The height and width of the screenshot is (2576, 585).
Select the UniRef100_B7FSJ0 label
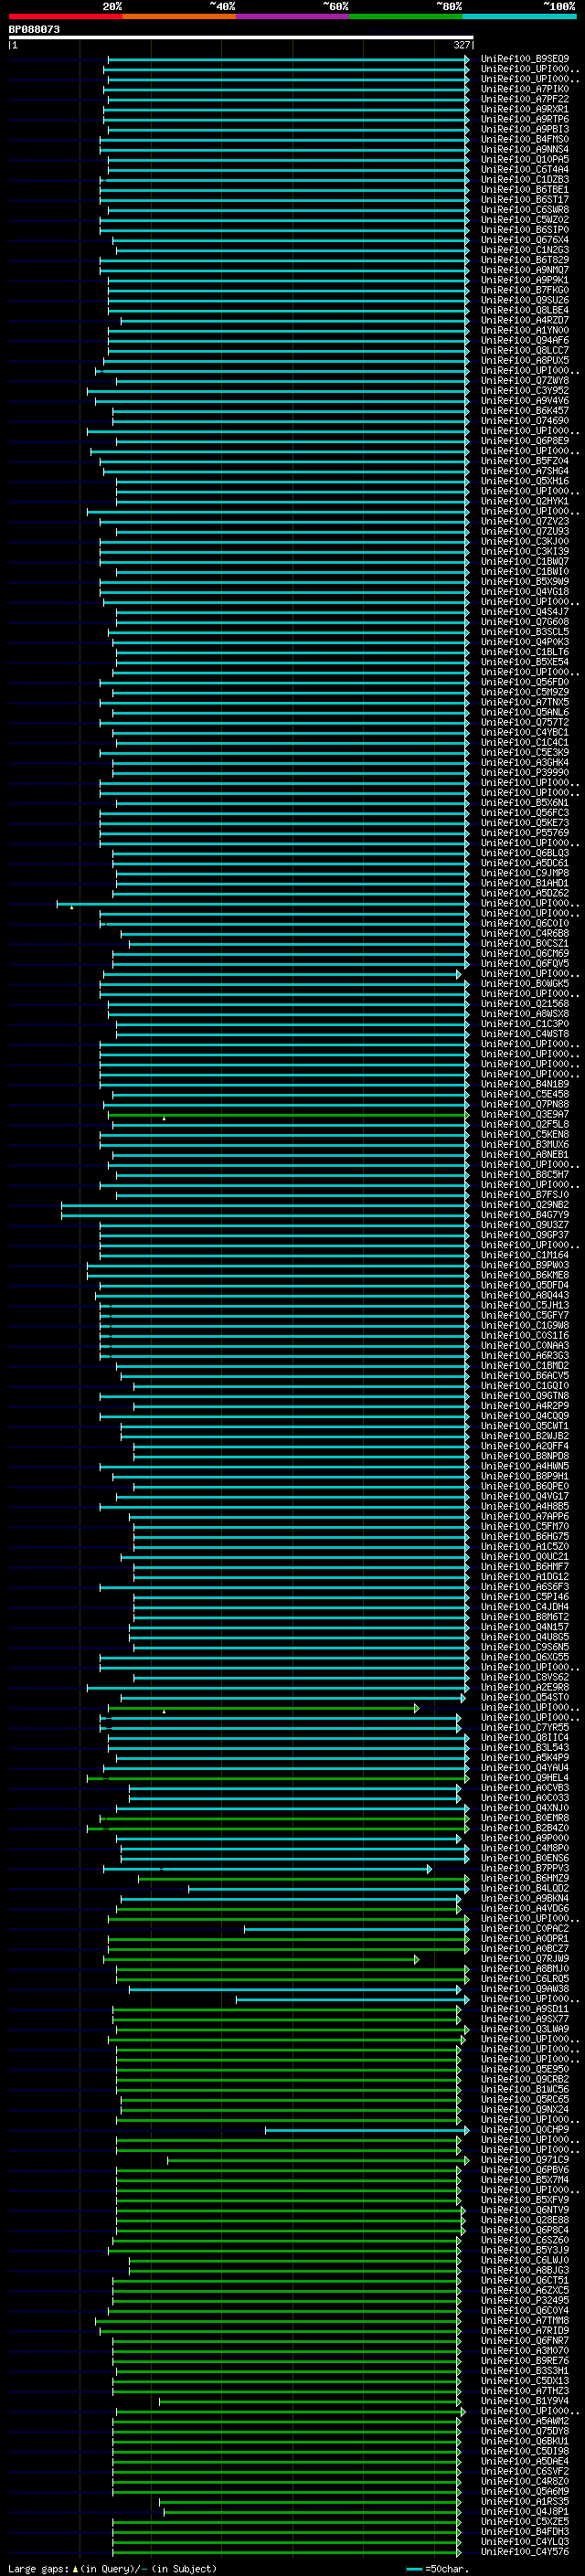click(x=525, y=1195)
